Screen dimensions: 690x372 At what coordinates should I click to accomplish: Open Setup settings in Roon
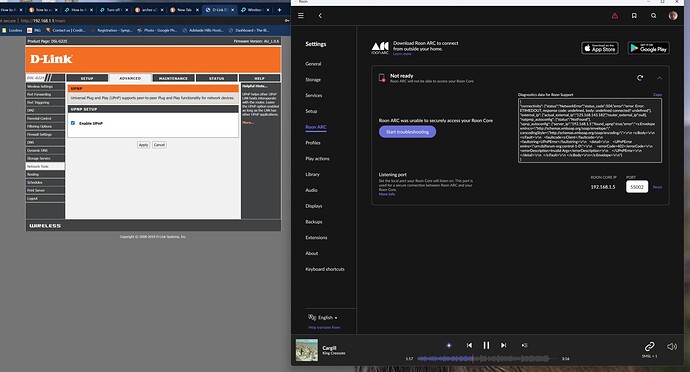click(x=311, y=111)
